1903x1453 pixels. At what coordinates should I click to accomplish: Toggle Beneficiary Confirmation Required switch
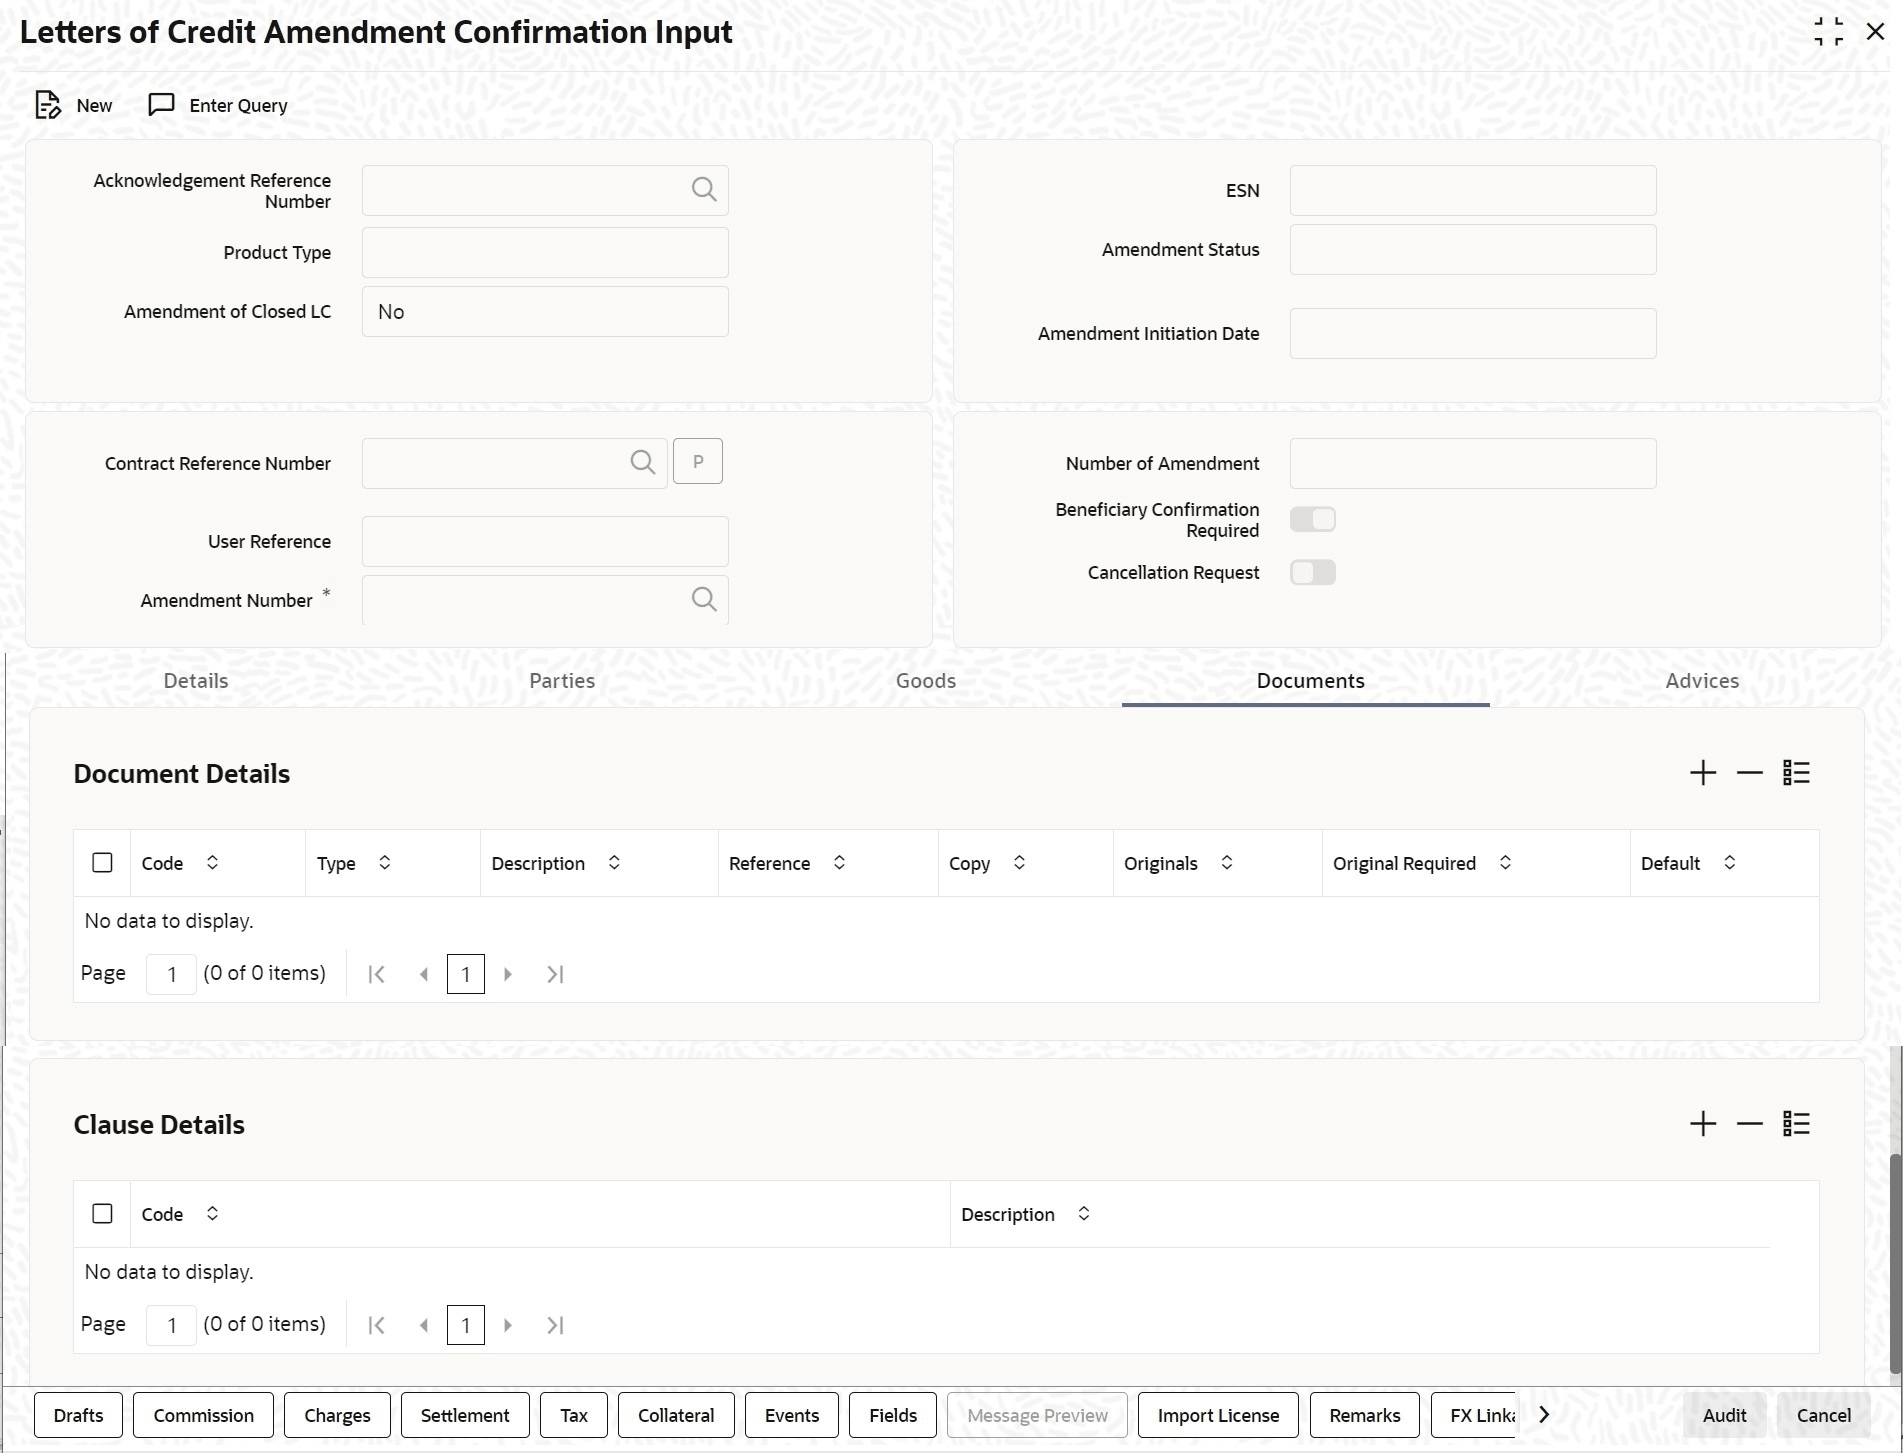1313,519
